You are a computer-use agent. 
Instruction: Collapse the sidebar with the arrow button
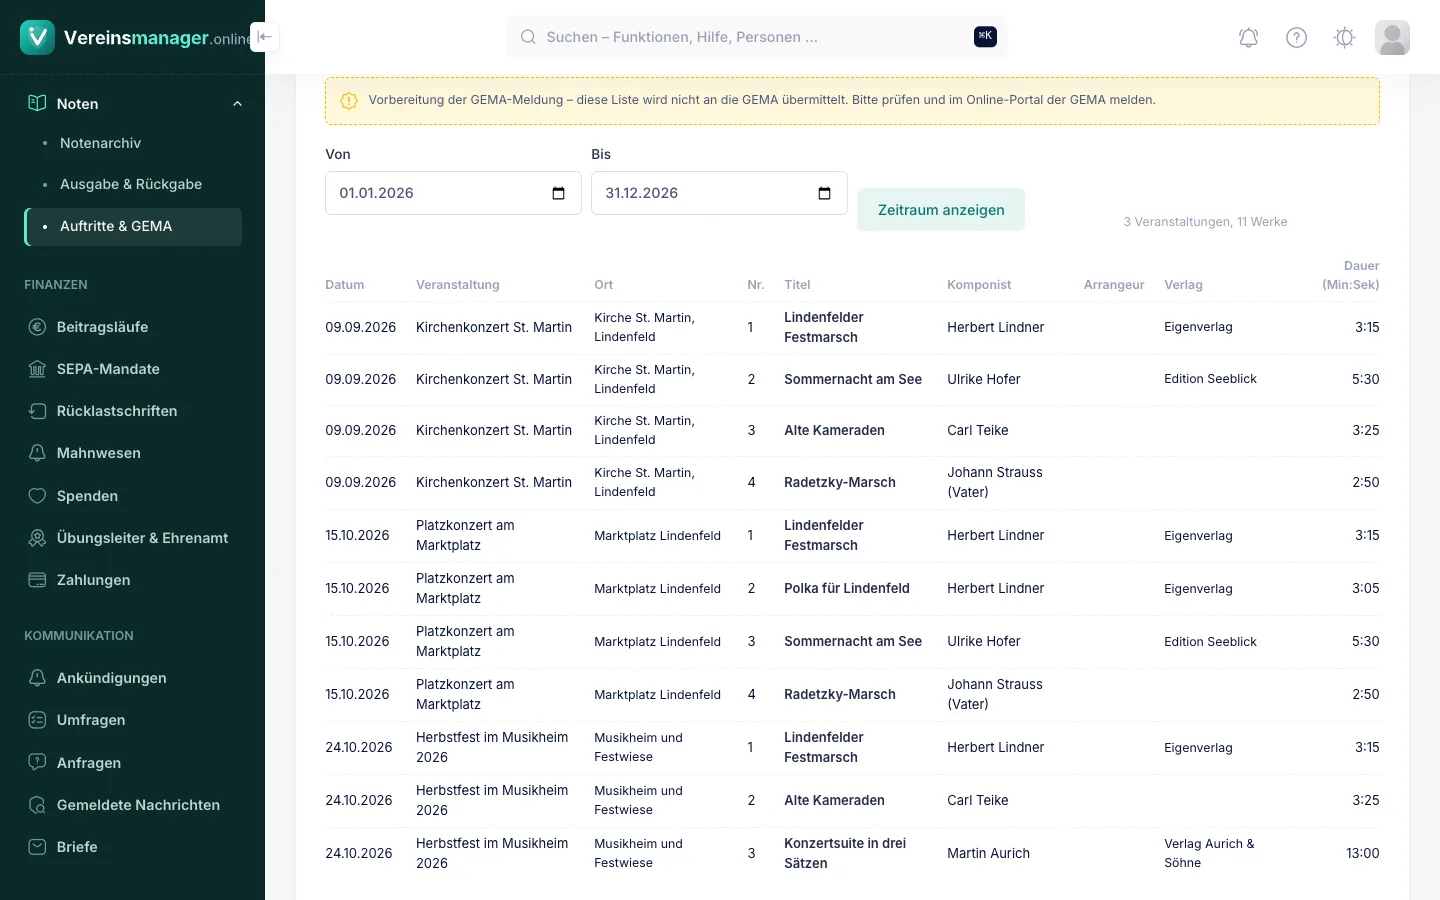tap(264, 37)
